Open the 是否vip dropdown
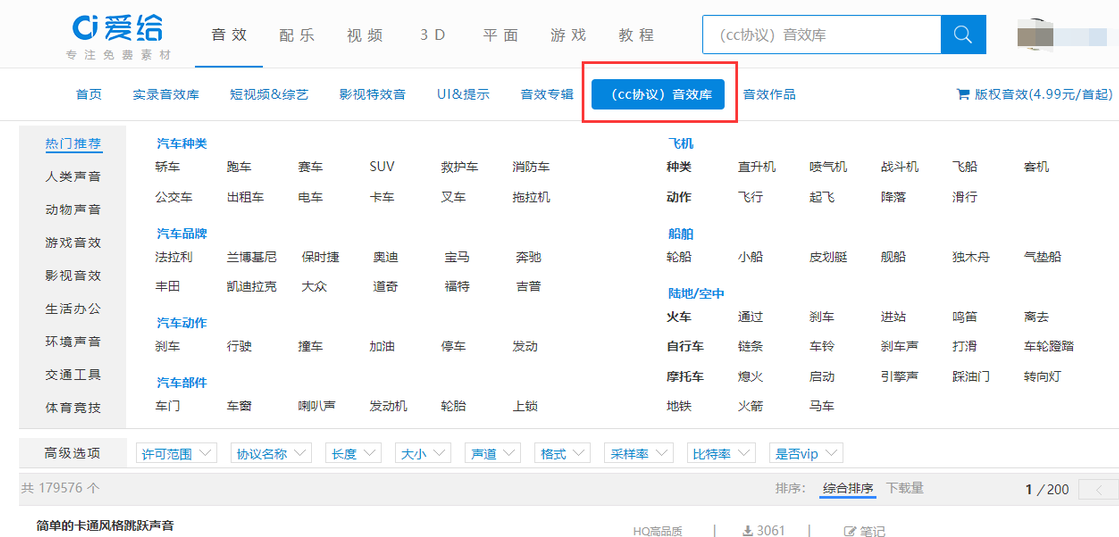This screenshot has height=537, width=1119. (x=806, y=453)
